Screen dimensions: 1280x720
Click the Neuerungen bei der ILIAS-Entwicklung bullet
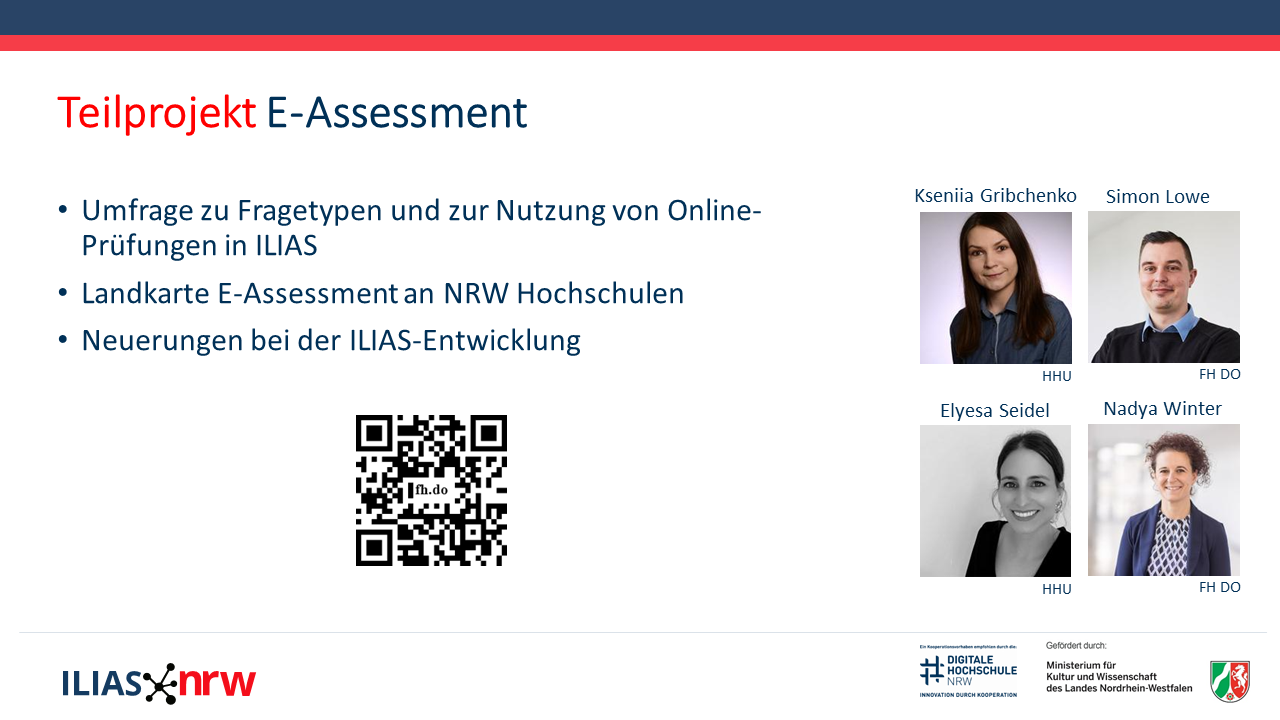coord(330,340)
